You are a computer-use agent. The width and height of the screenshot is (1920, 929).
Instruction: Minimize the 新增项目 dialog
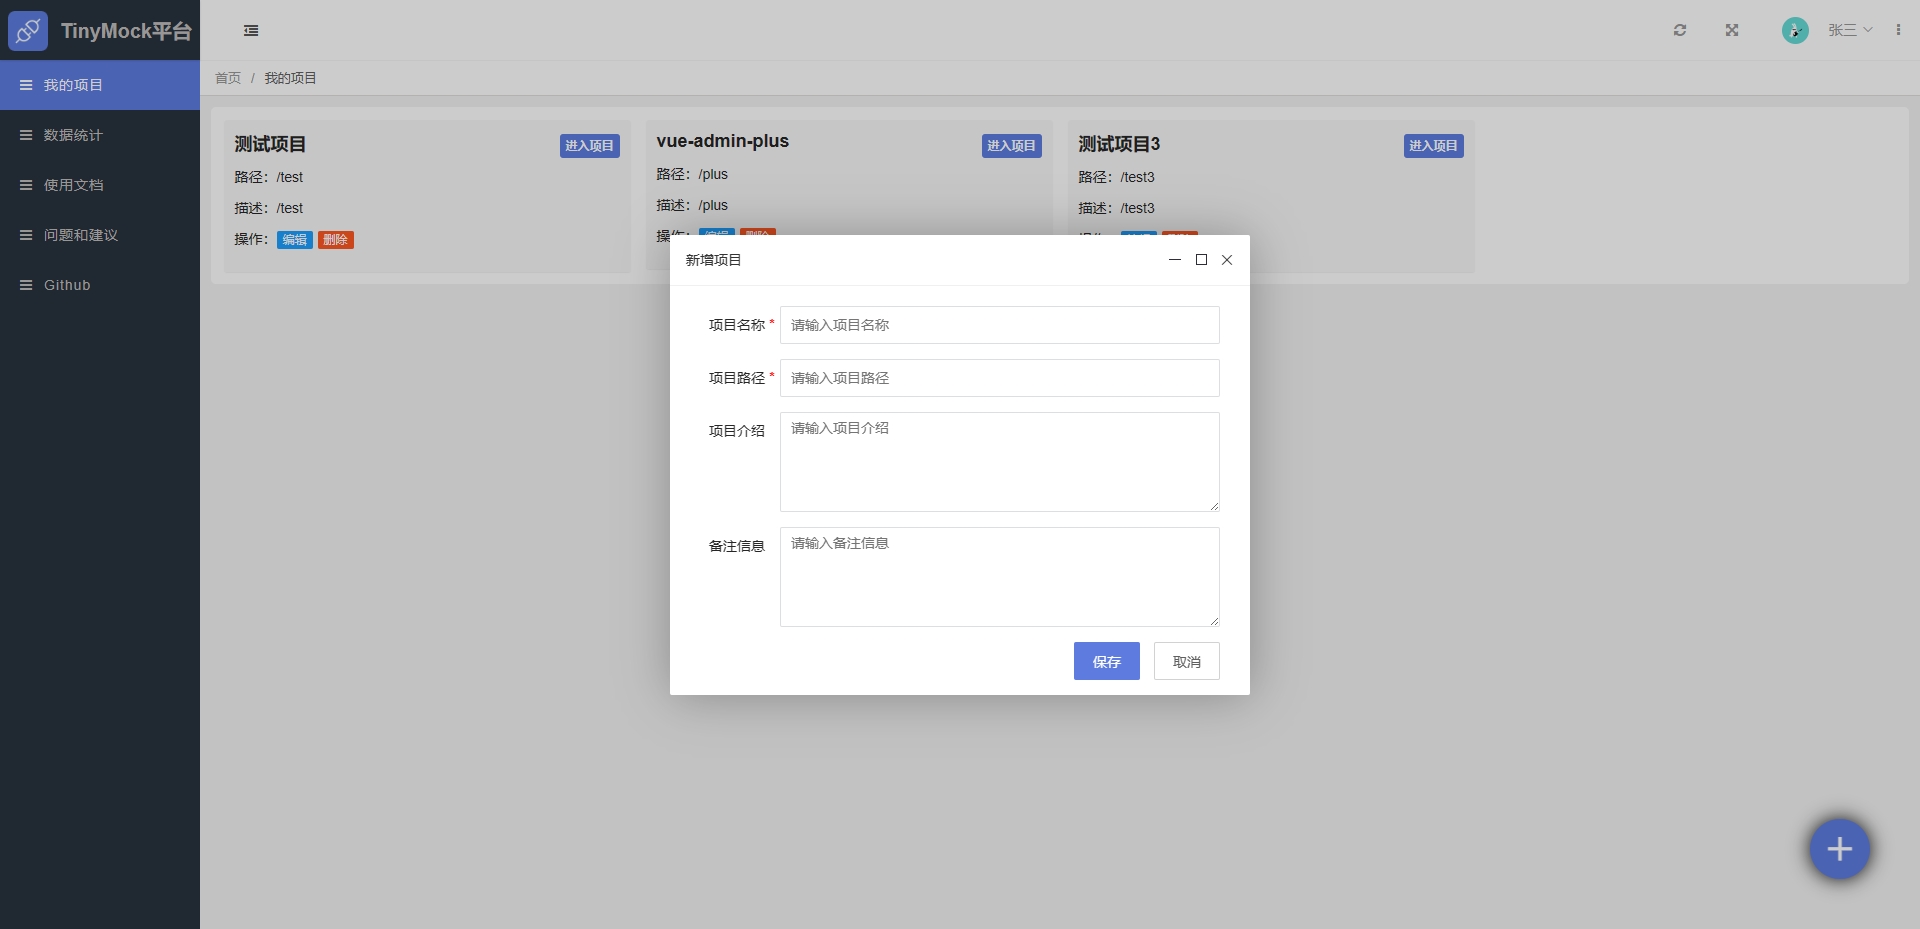(x=1175, y=260)
